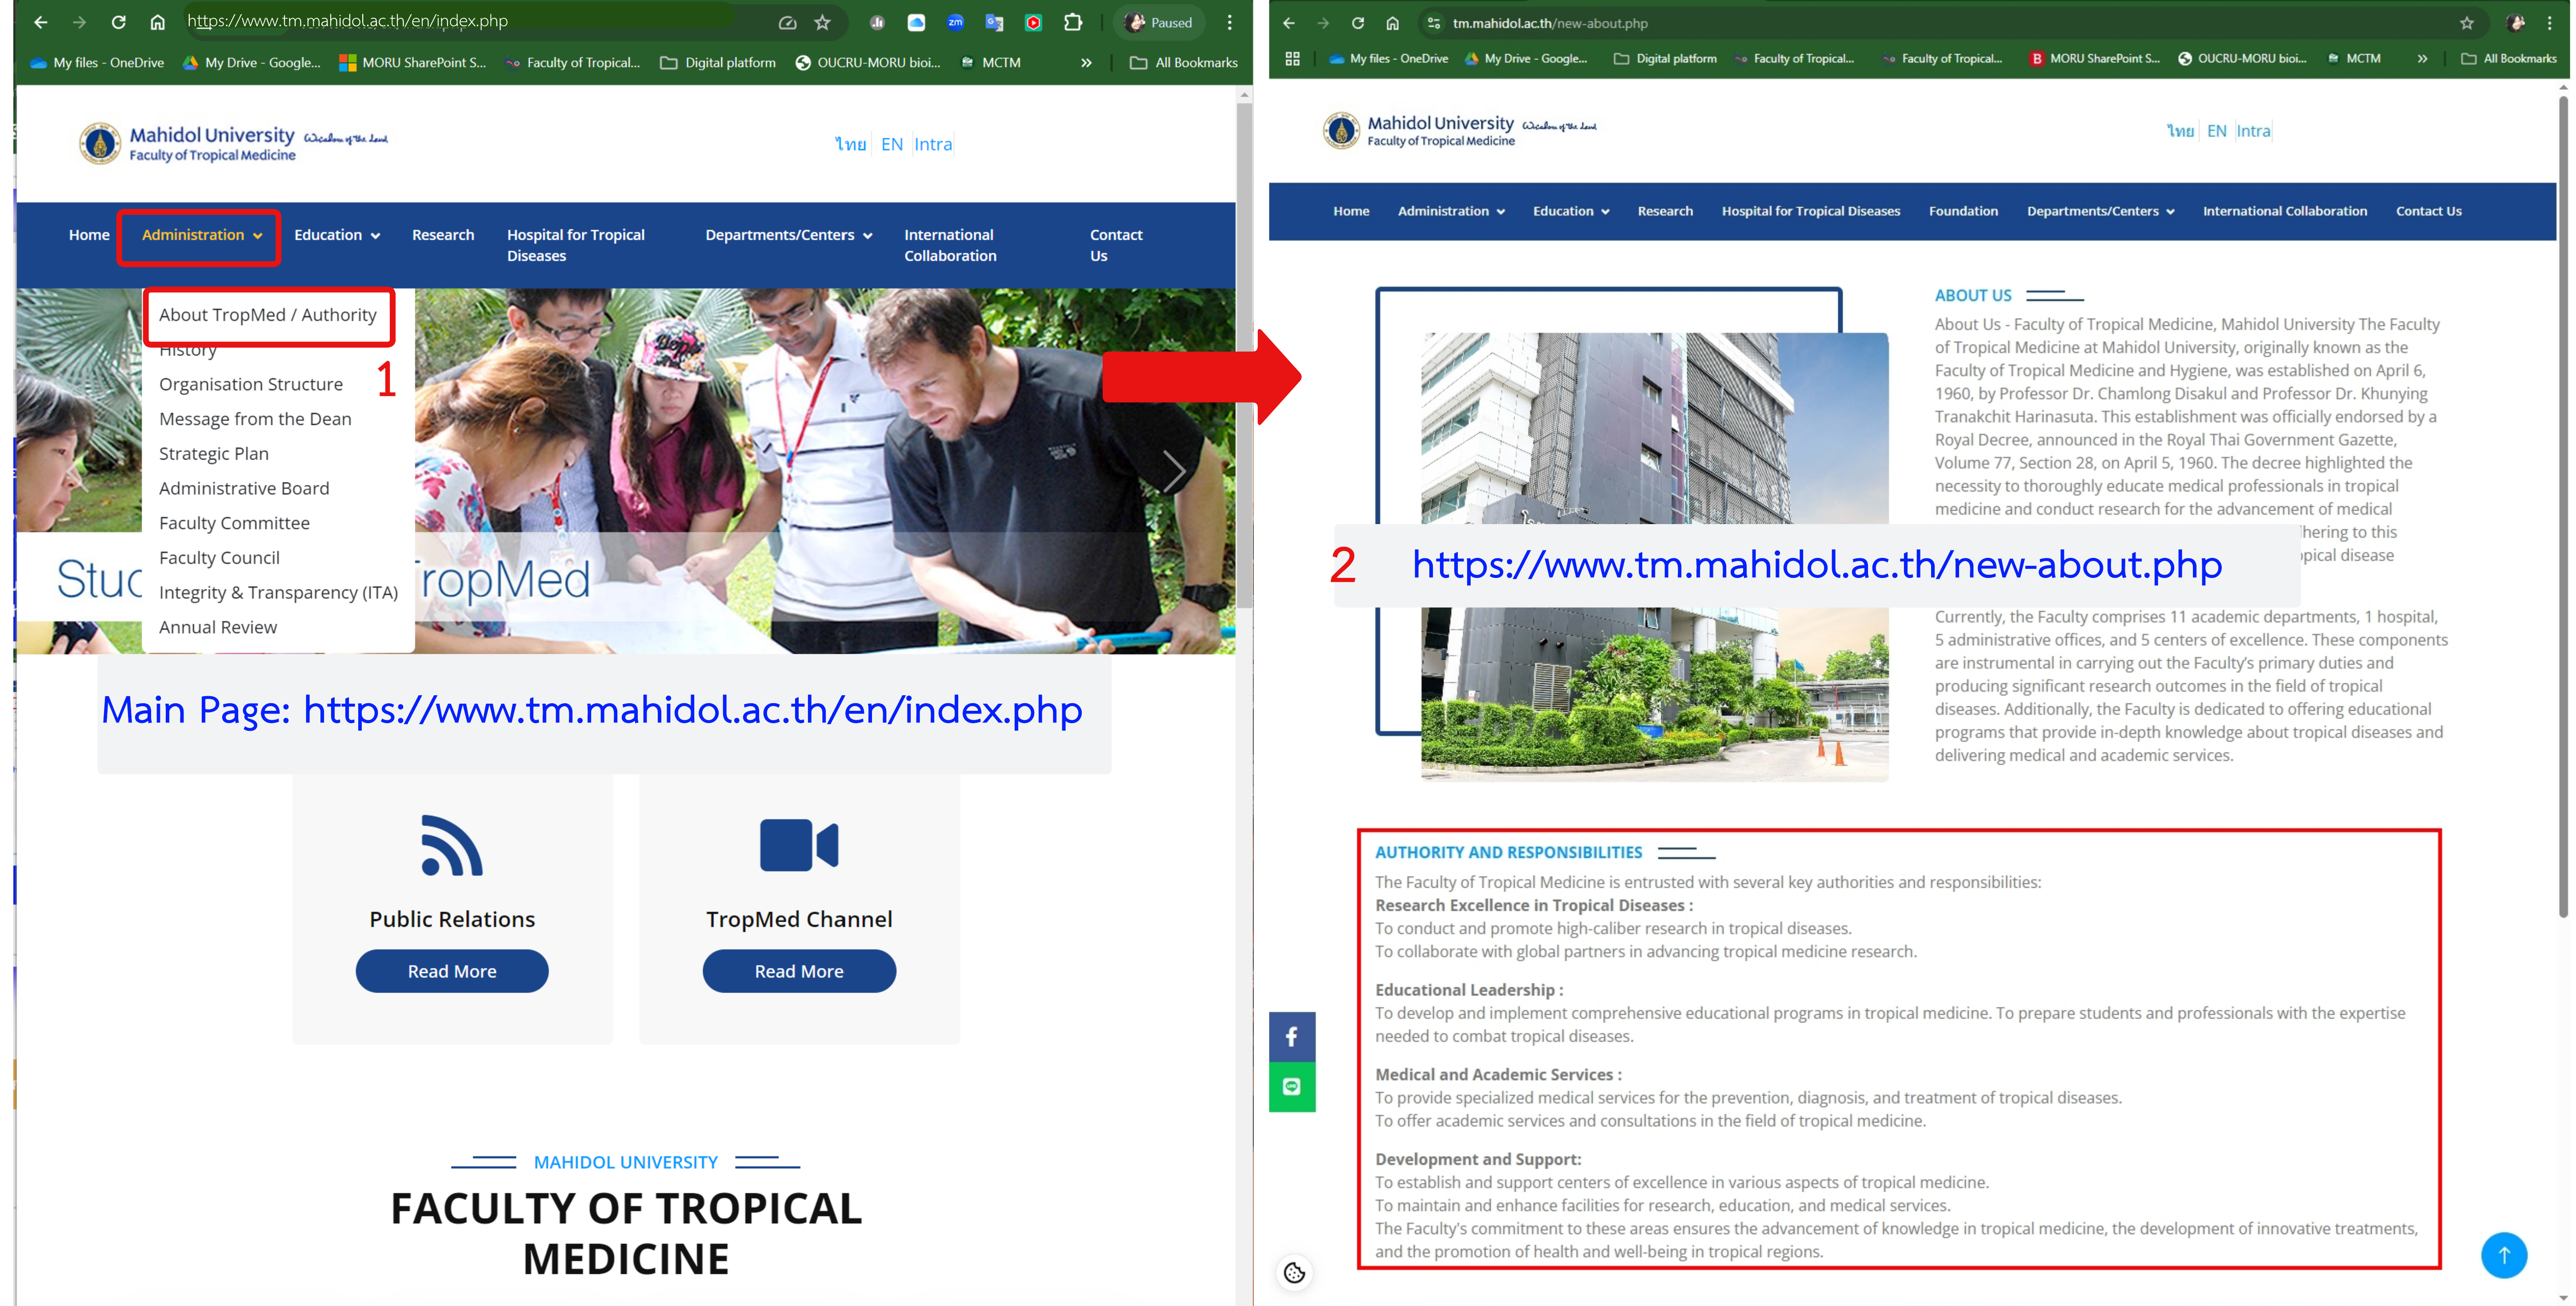The height and width of the screenshot is (1306, 2576).
Task: Select Integrity & Transparency (ITA) entry
Action: [278, 592]
